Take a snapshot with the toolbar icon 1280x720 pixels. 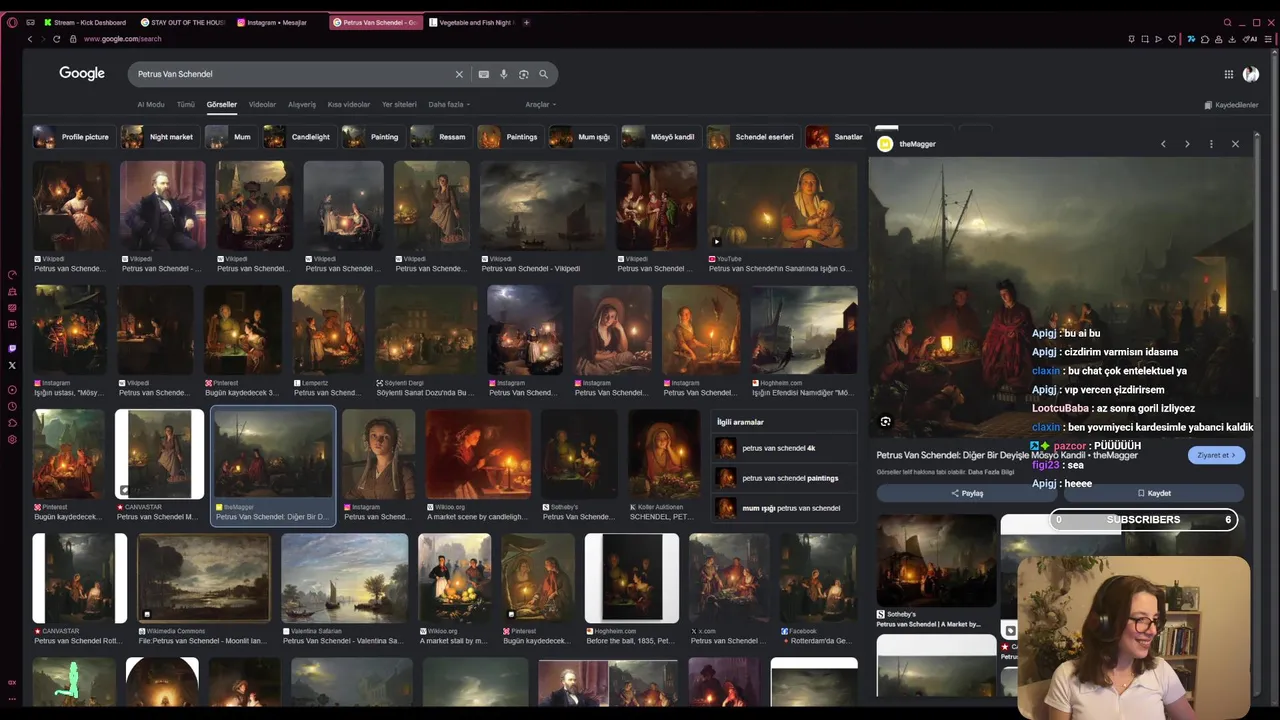point(1145,39)
